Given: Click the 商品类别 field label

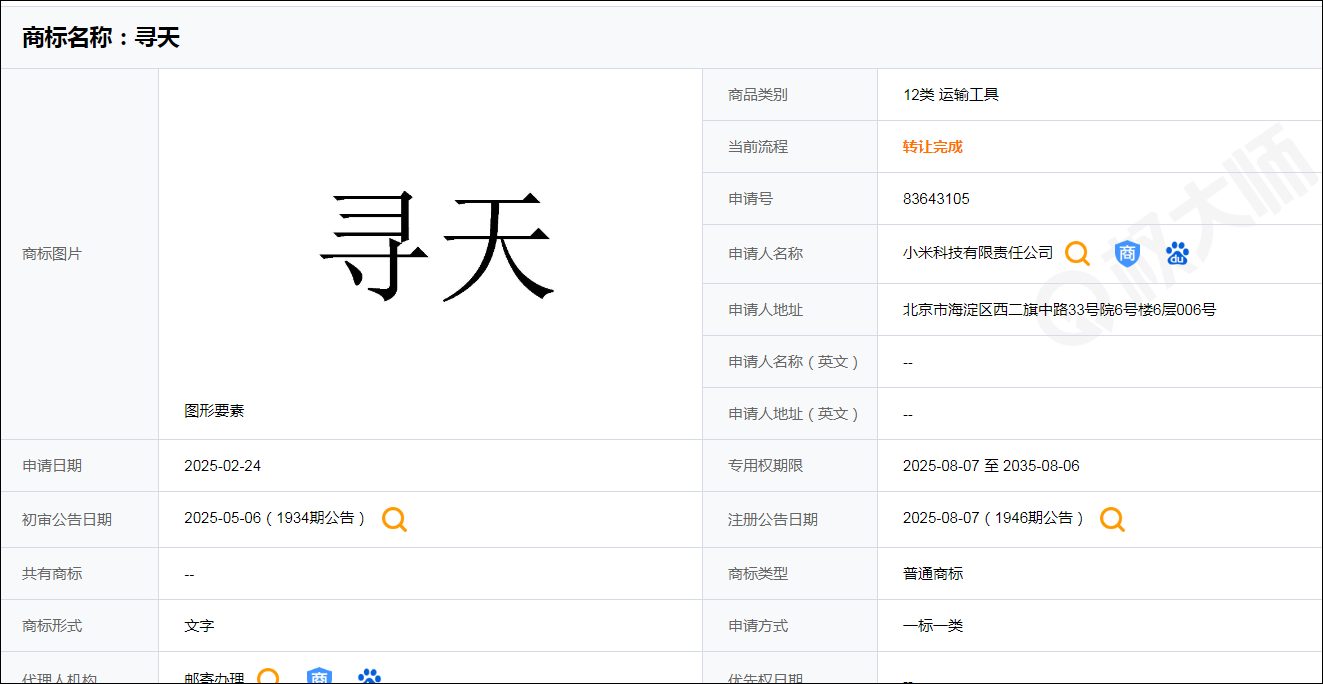Looking at the screenshot, I should [x=758, y=95].
